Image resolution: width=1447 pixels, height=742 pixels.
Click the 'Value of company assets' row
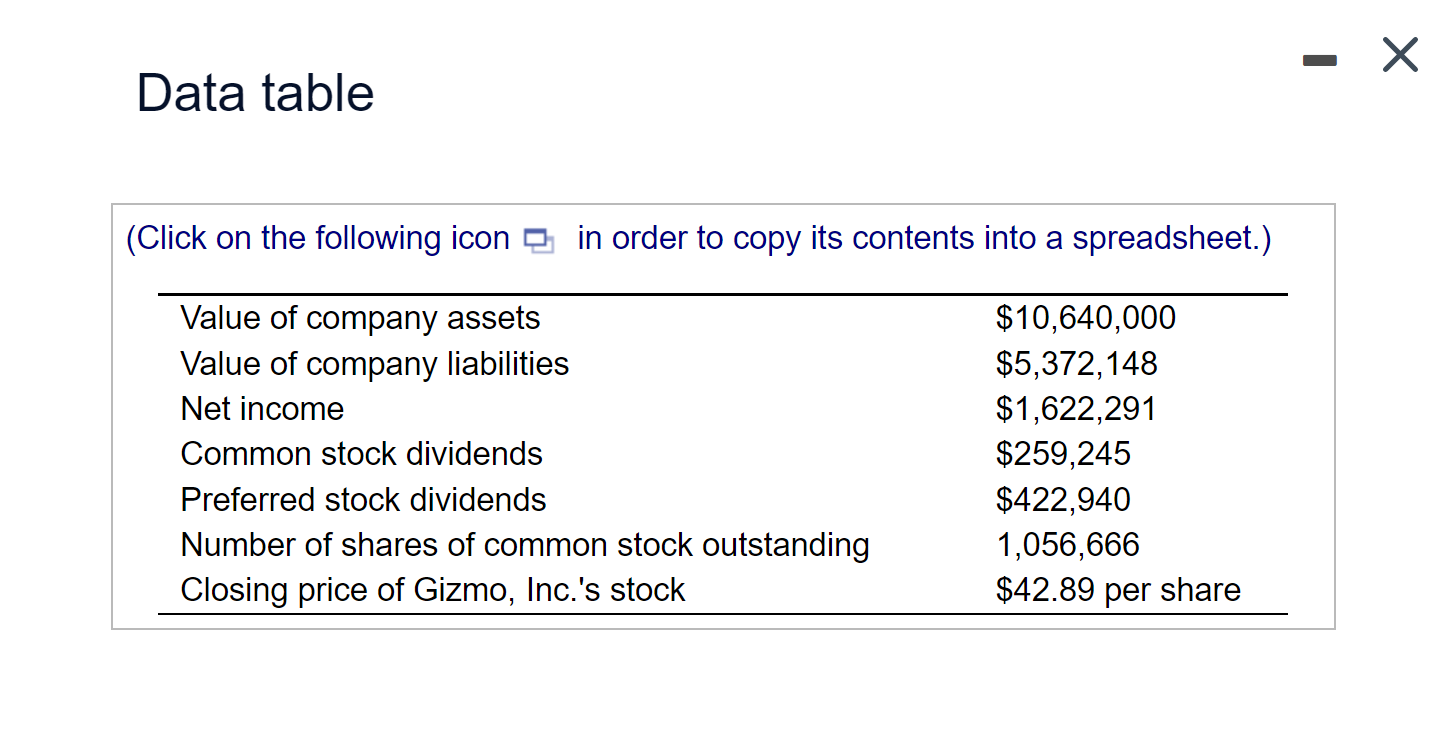click(x=360, y=318)
